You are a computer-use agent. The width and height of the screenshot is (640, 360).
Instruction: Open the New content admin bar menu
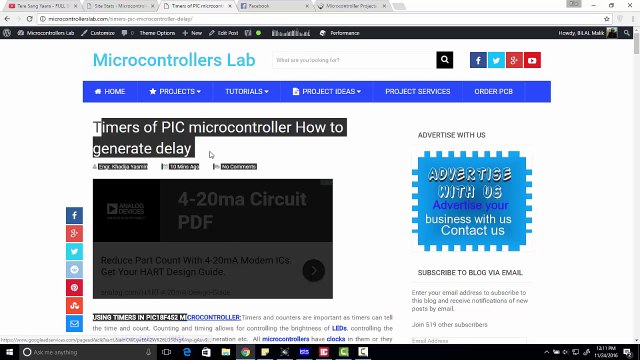click(x=192, y=33)
